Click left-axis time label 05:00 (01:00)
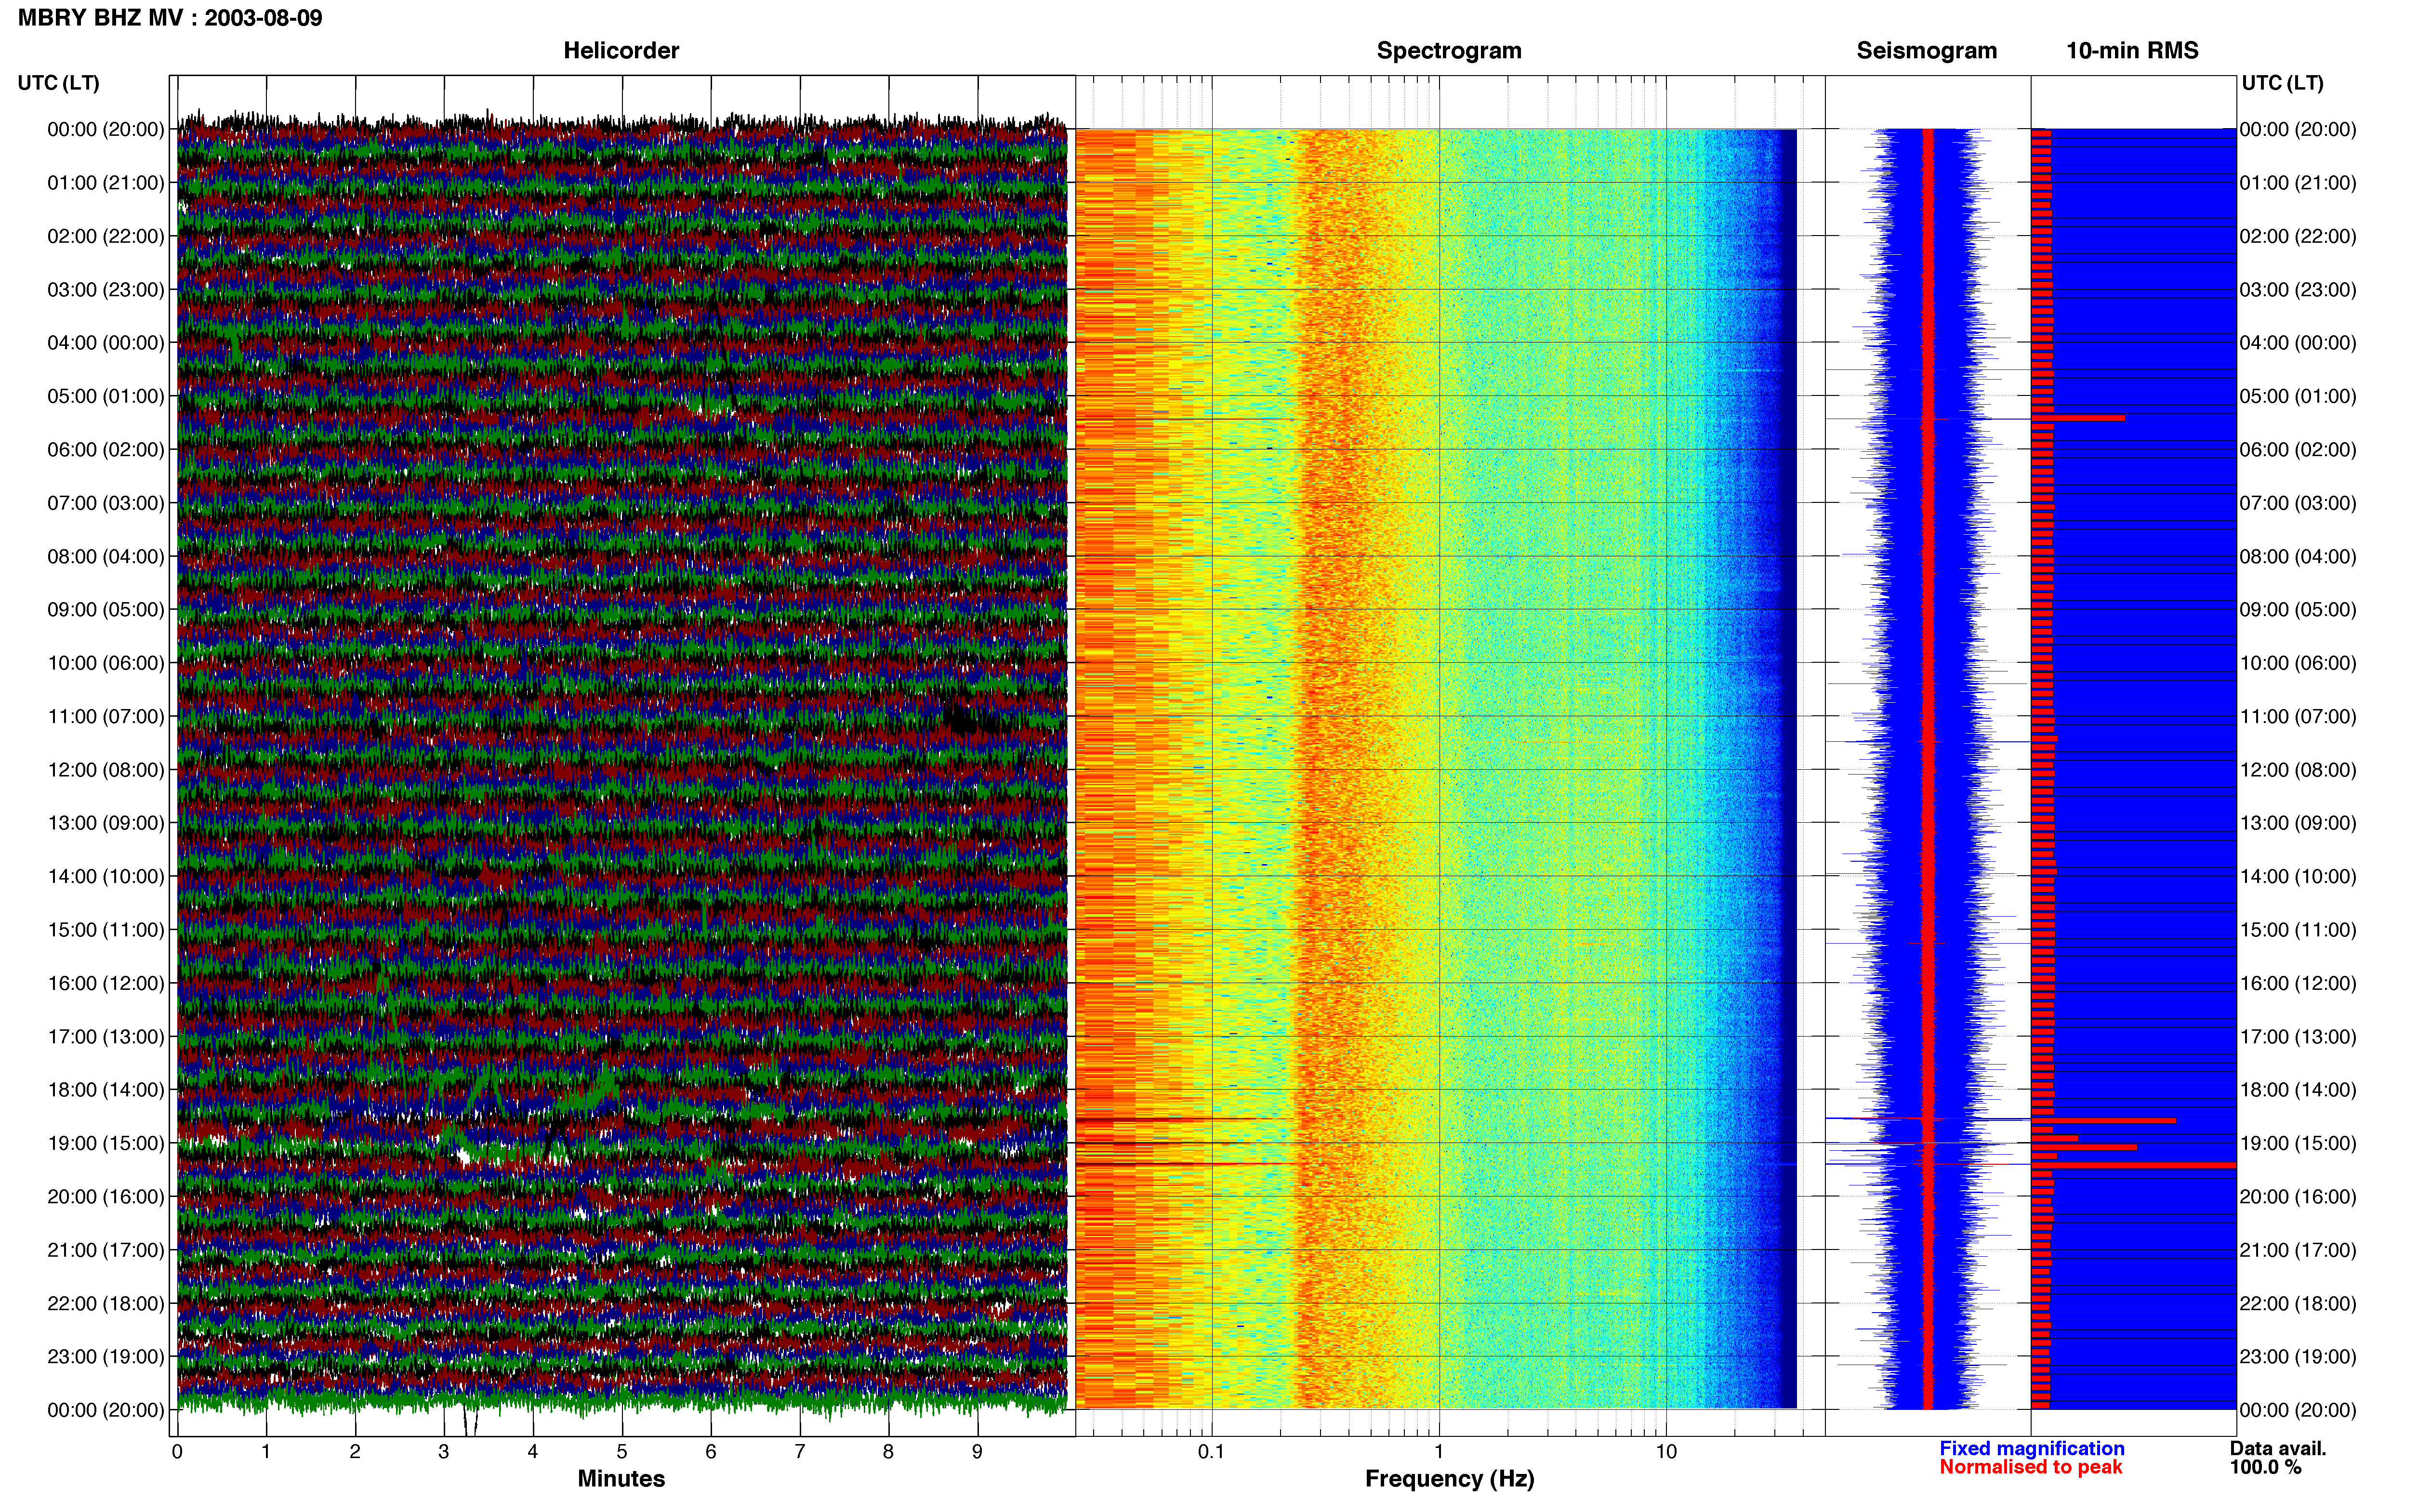2418x1512 pixels. 106,396
